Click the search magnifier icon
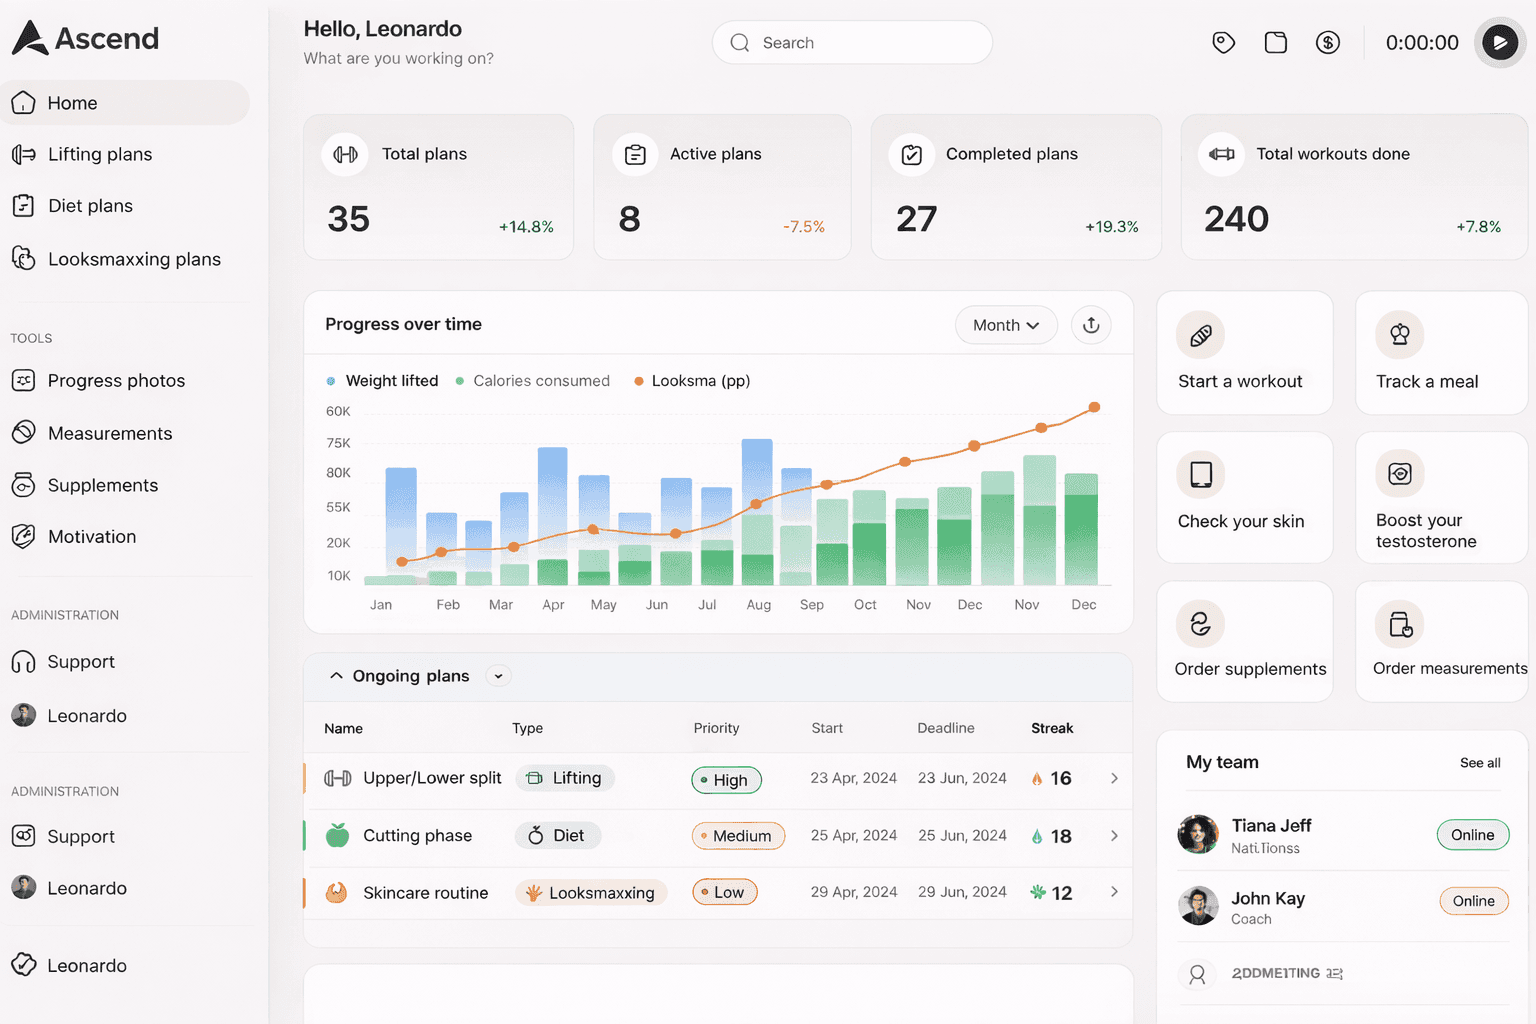The width and height of the screenshot is (1536, 1024). [739, 42]
